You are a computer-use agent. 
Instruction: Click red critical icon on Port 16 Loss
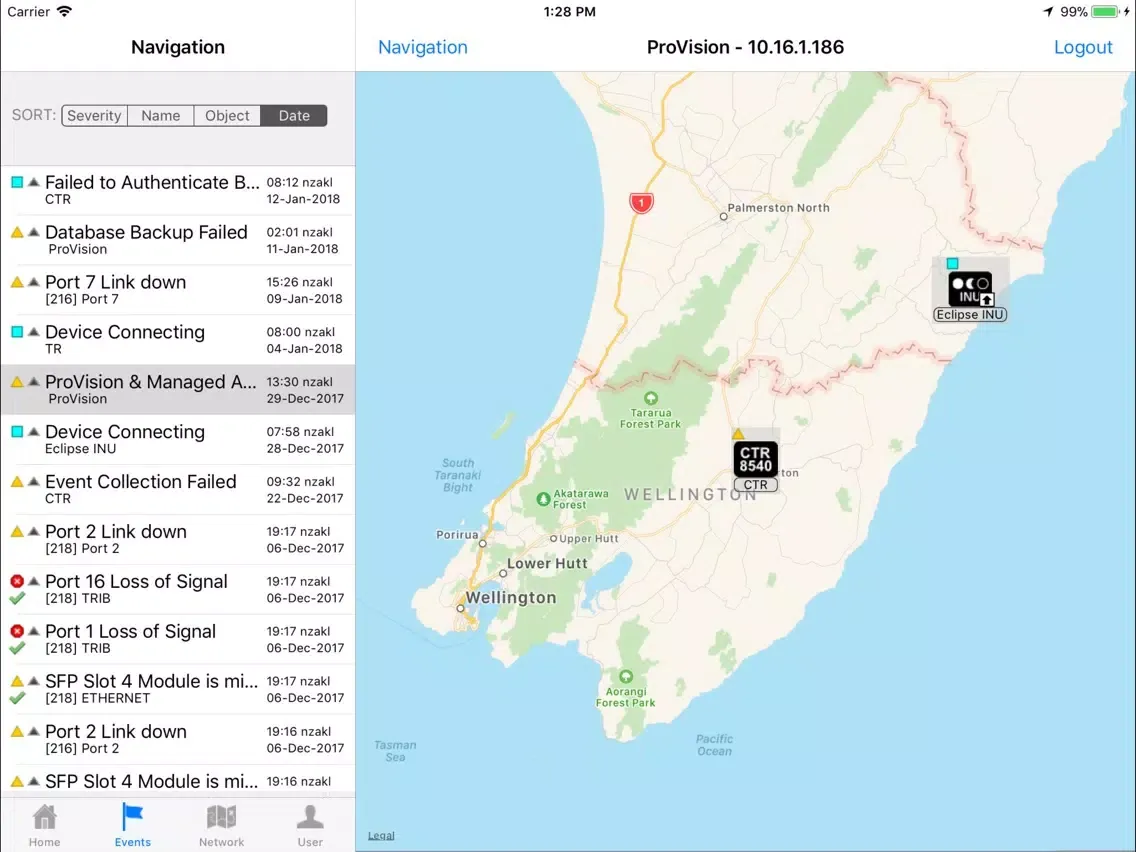(17, 581)
